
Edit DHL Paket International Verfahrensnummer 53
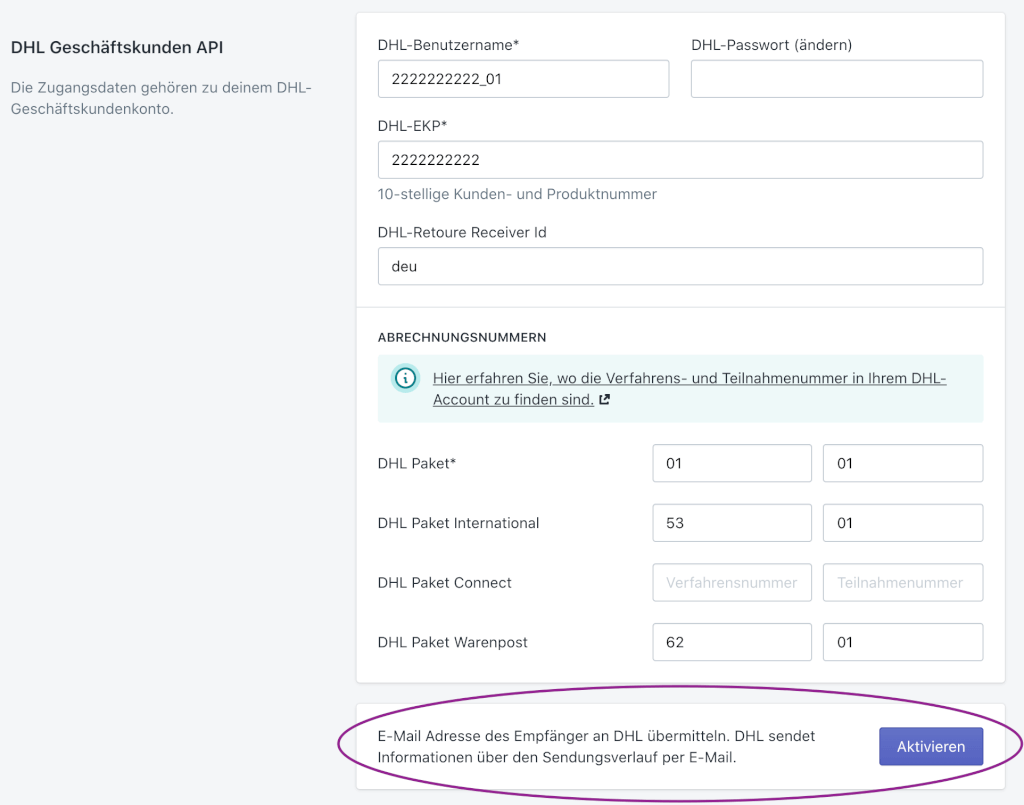point(731,523)
